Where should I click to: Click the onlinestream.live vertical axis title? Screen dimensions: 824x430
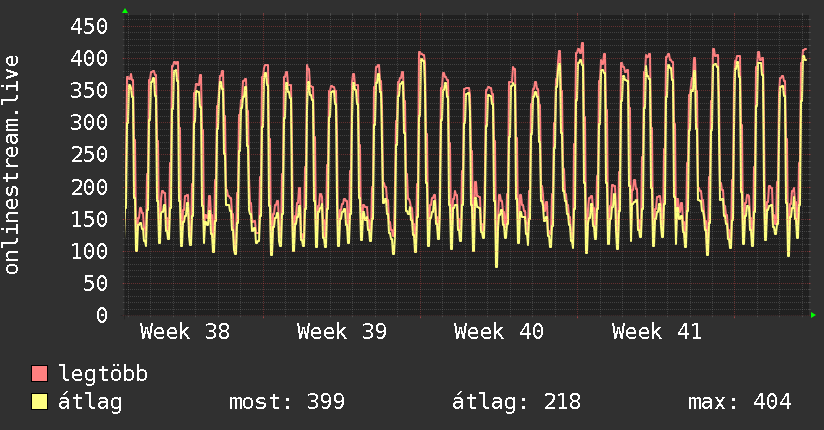(x=12, y=165)
